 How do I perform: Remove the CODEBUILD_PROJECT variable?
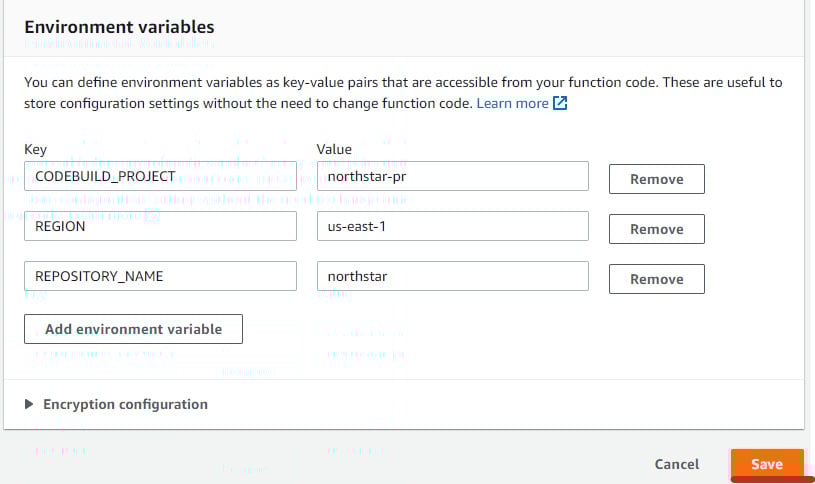656,179
